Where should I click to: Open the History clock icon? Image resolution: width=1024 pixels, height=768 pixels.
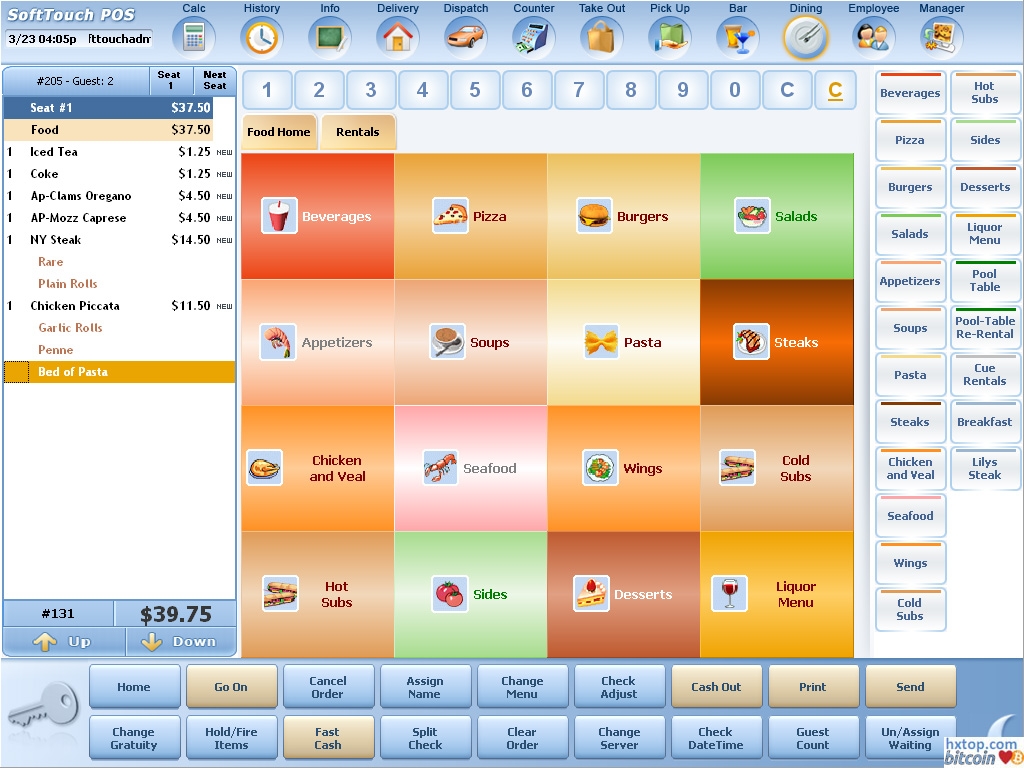[x=262, y=38]
